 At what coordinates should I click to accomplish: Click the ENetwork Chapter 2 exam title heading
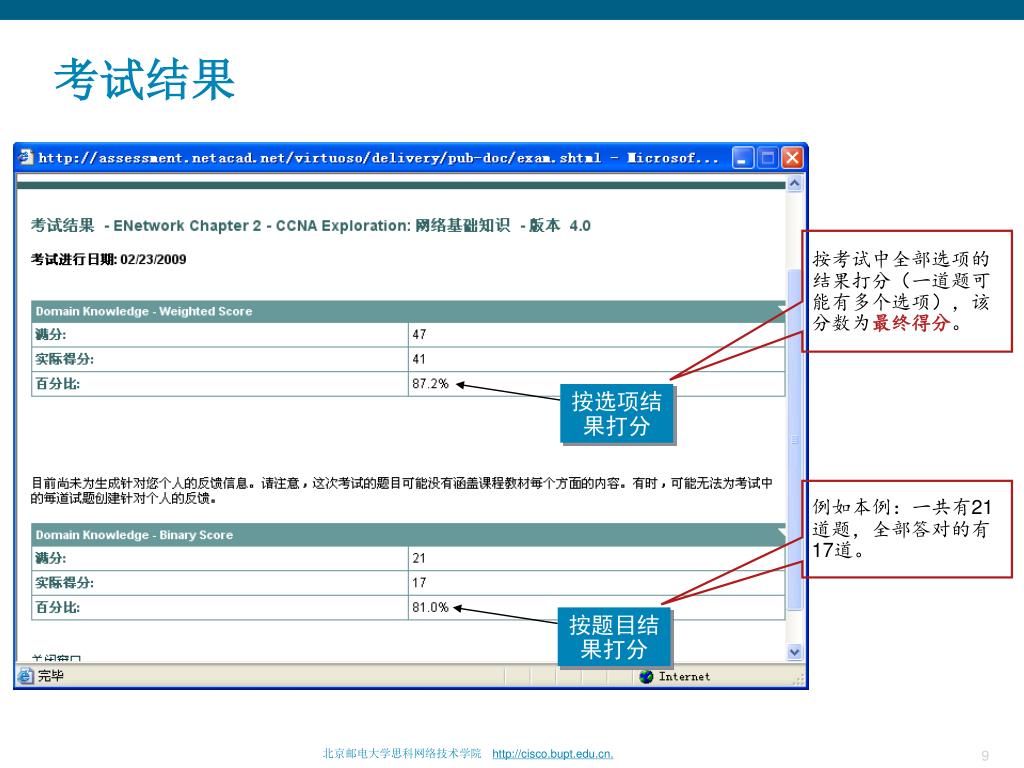[x=311, y=226]
